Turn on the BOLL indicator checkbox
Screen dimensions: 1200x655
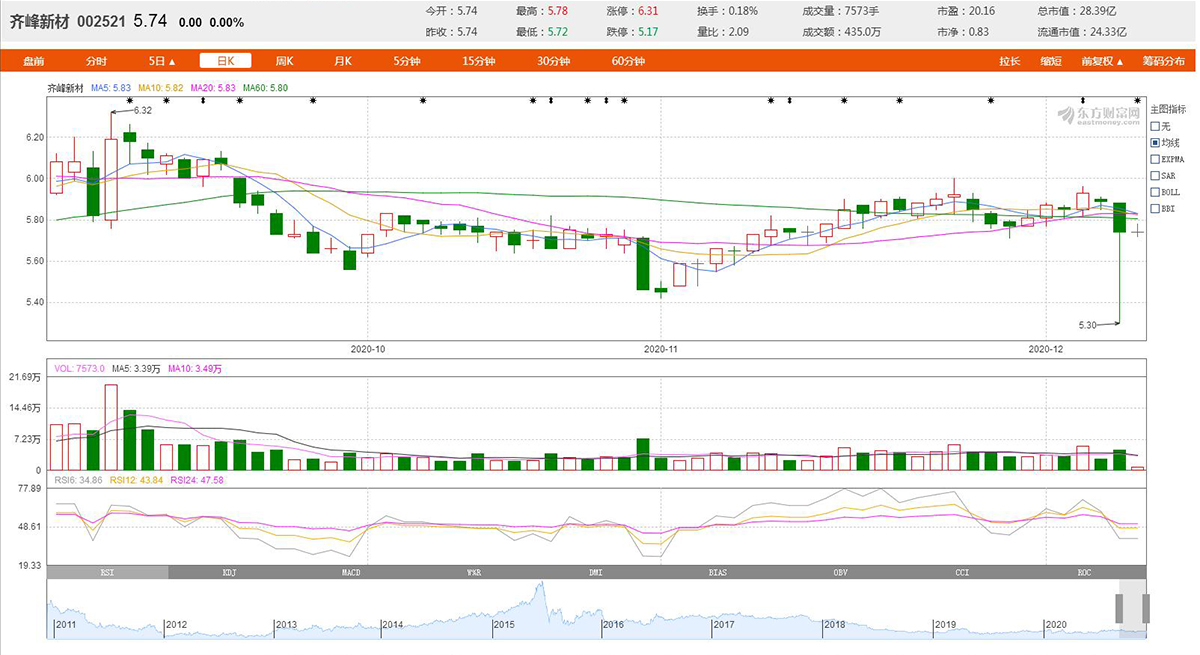click(1155, 192)
